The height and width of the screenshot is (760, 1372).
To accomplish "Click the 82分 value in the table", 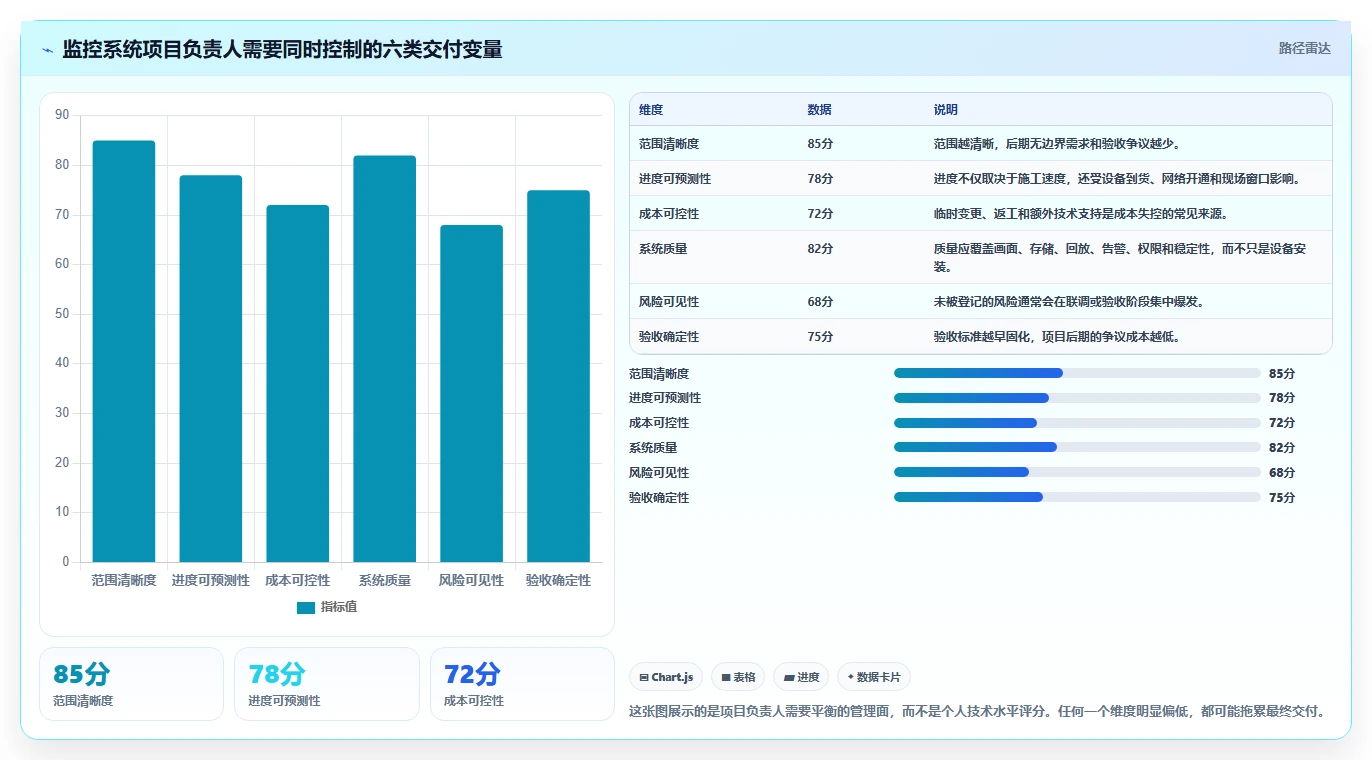I will click(x=820, y=249).
